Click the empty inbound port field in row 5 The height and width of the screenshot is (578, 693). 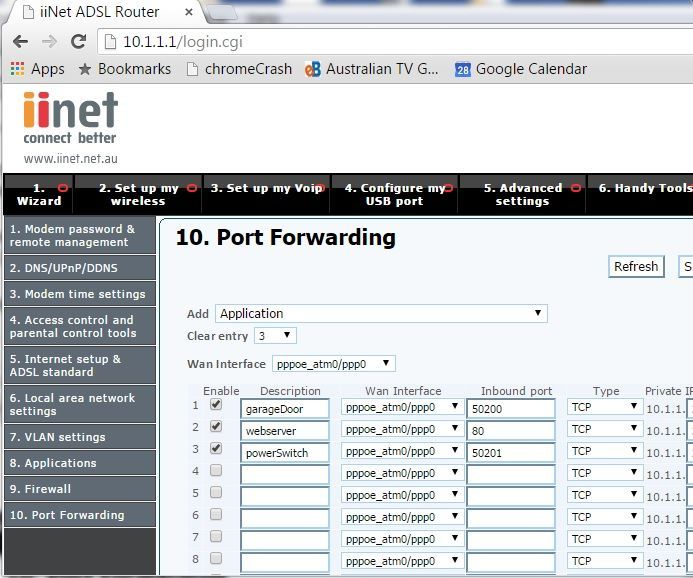coord(511,497)
